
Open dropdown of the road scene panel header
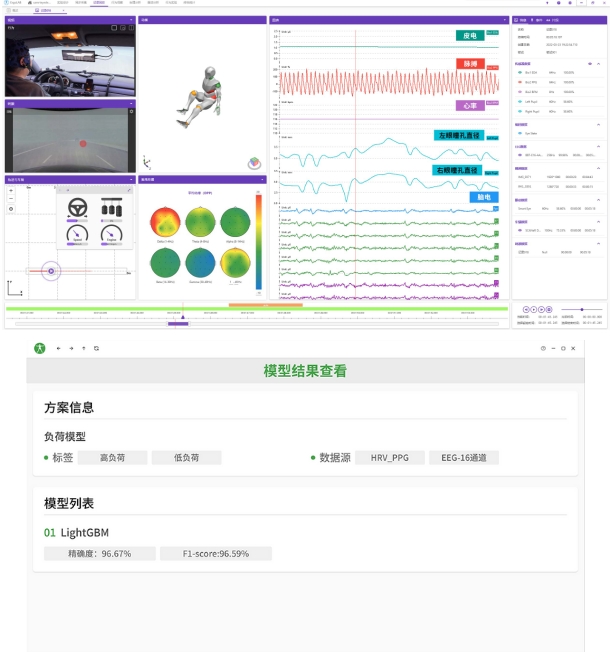pos(131,104)
